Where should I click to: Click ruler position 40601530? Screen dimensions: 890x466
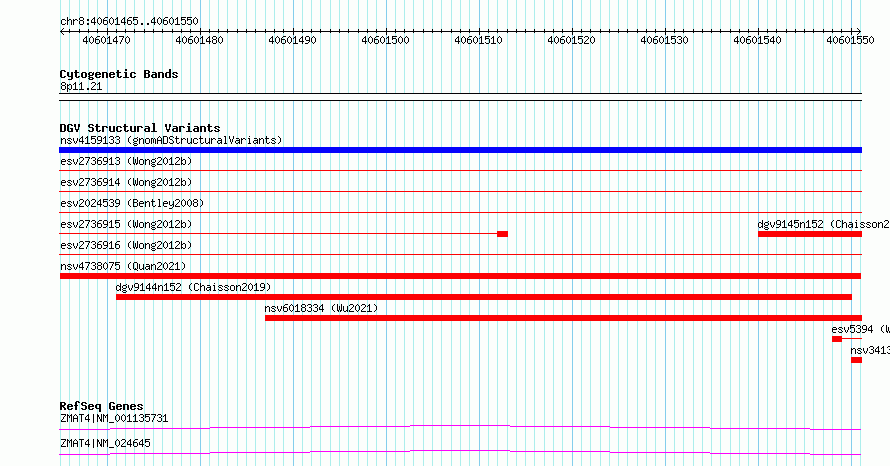(x=665, y=40)
